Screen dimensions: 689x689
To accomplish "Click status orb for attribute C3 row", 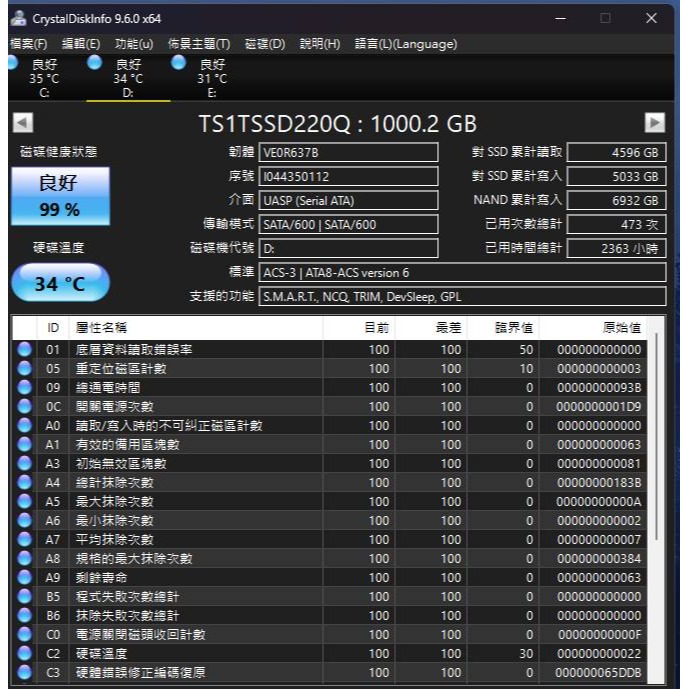I will tap(25, 672).
